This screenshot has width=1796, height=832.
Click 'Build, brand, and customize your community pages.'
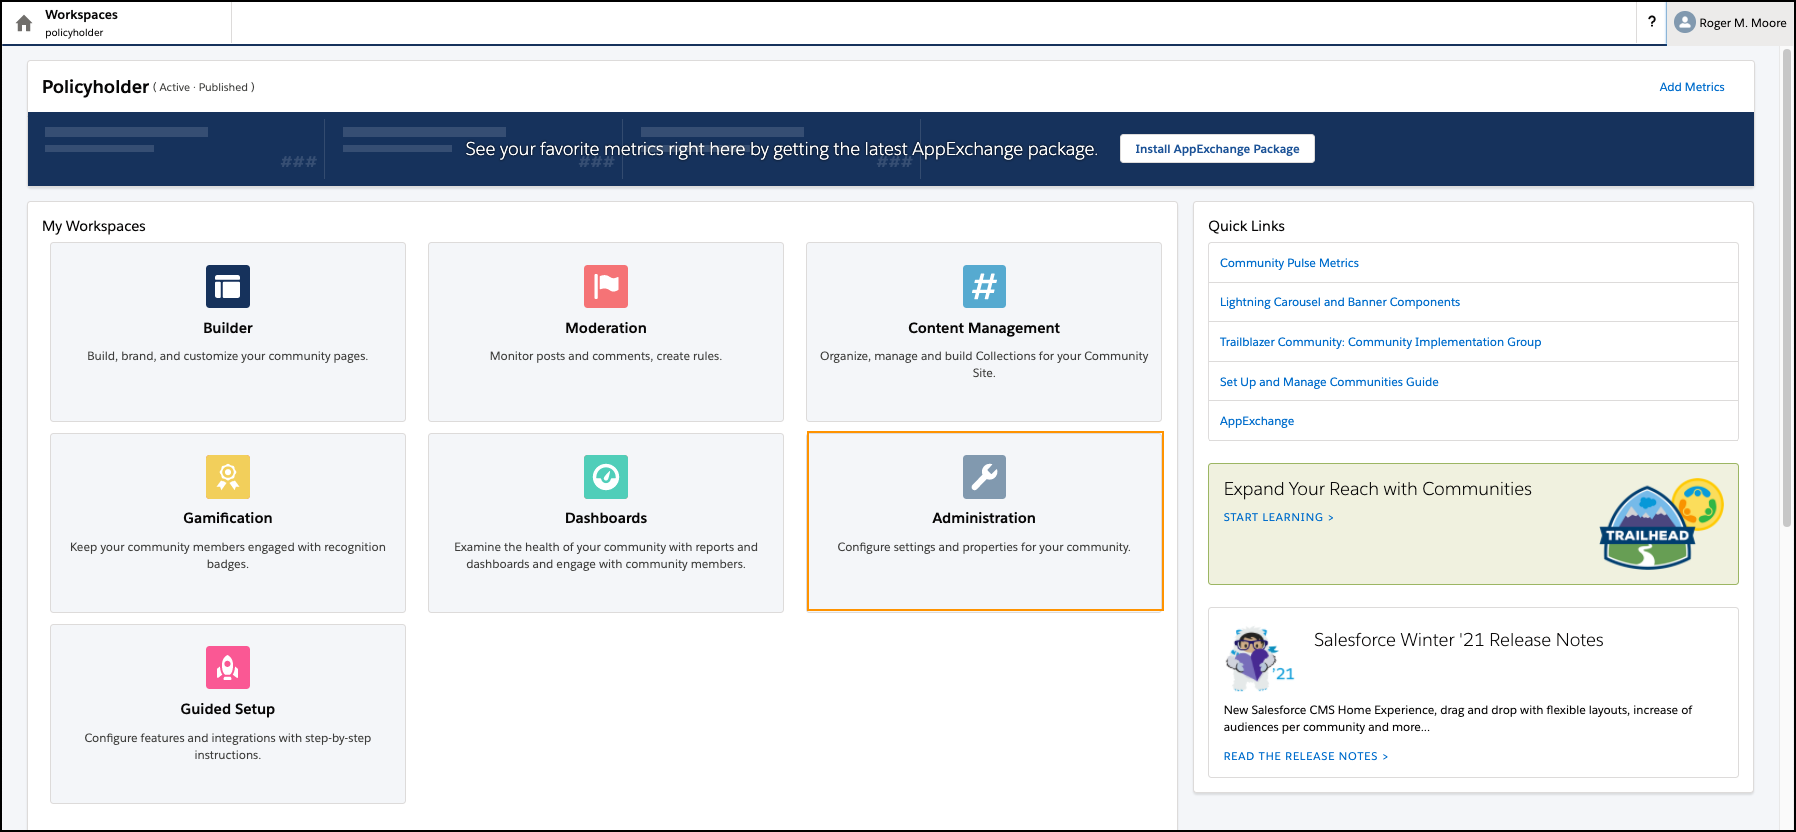(228, 356)
